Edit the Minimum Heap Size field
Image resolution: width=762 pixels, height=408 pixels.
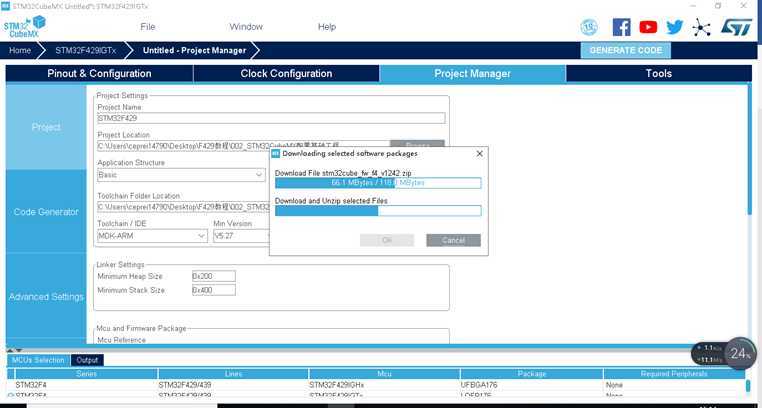(214, 276)
